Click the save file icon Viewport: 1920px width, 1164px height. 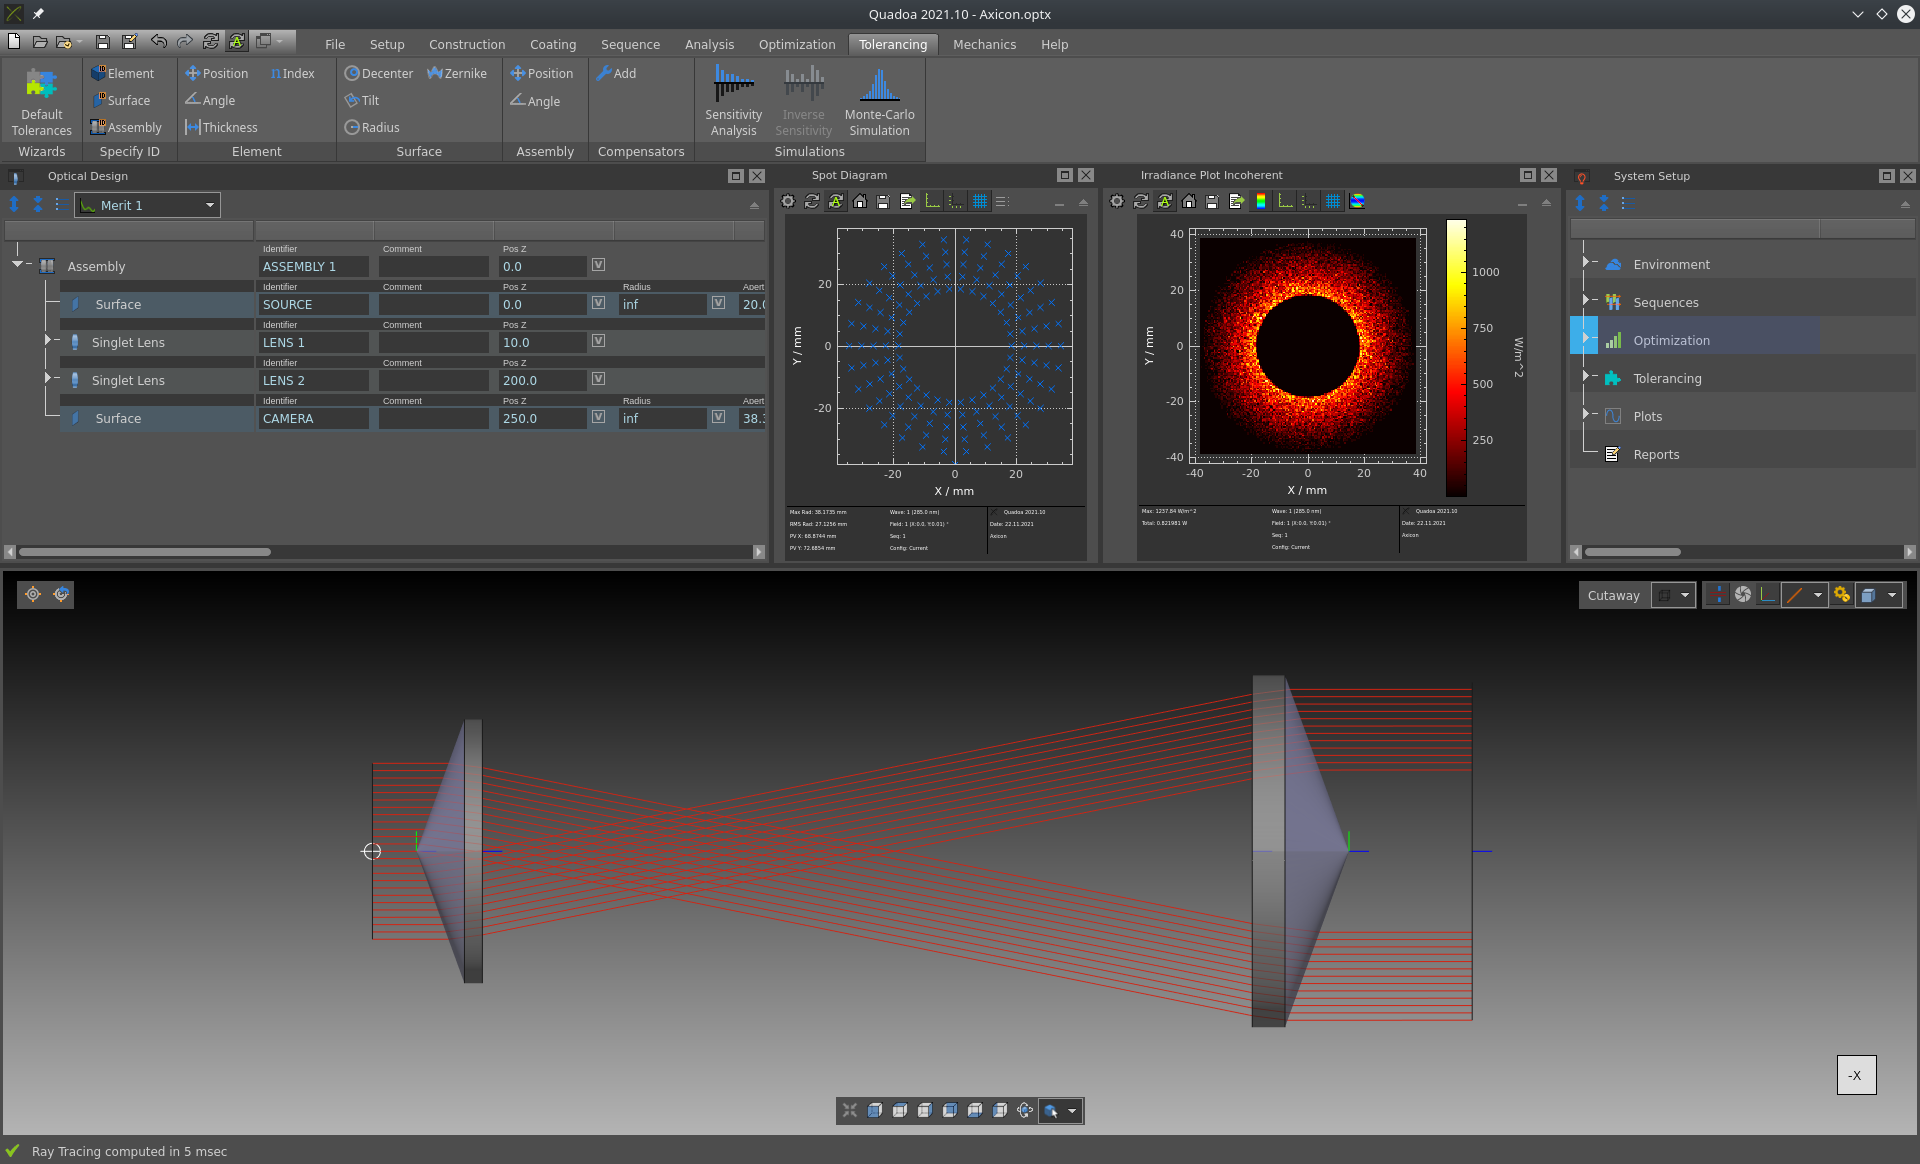point(102,41)
